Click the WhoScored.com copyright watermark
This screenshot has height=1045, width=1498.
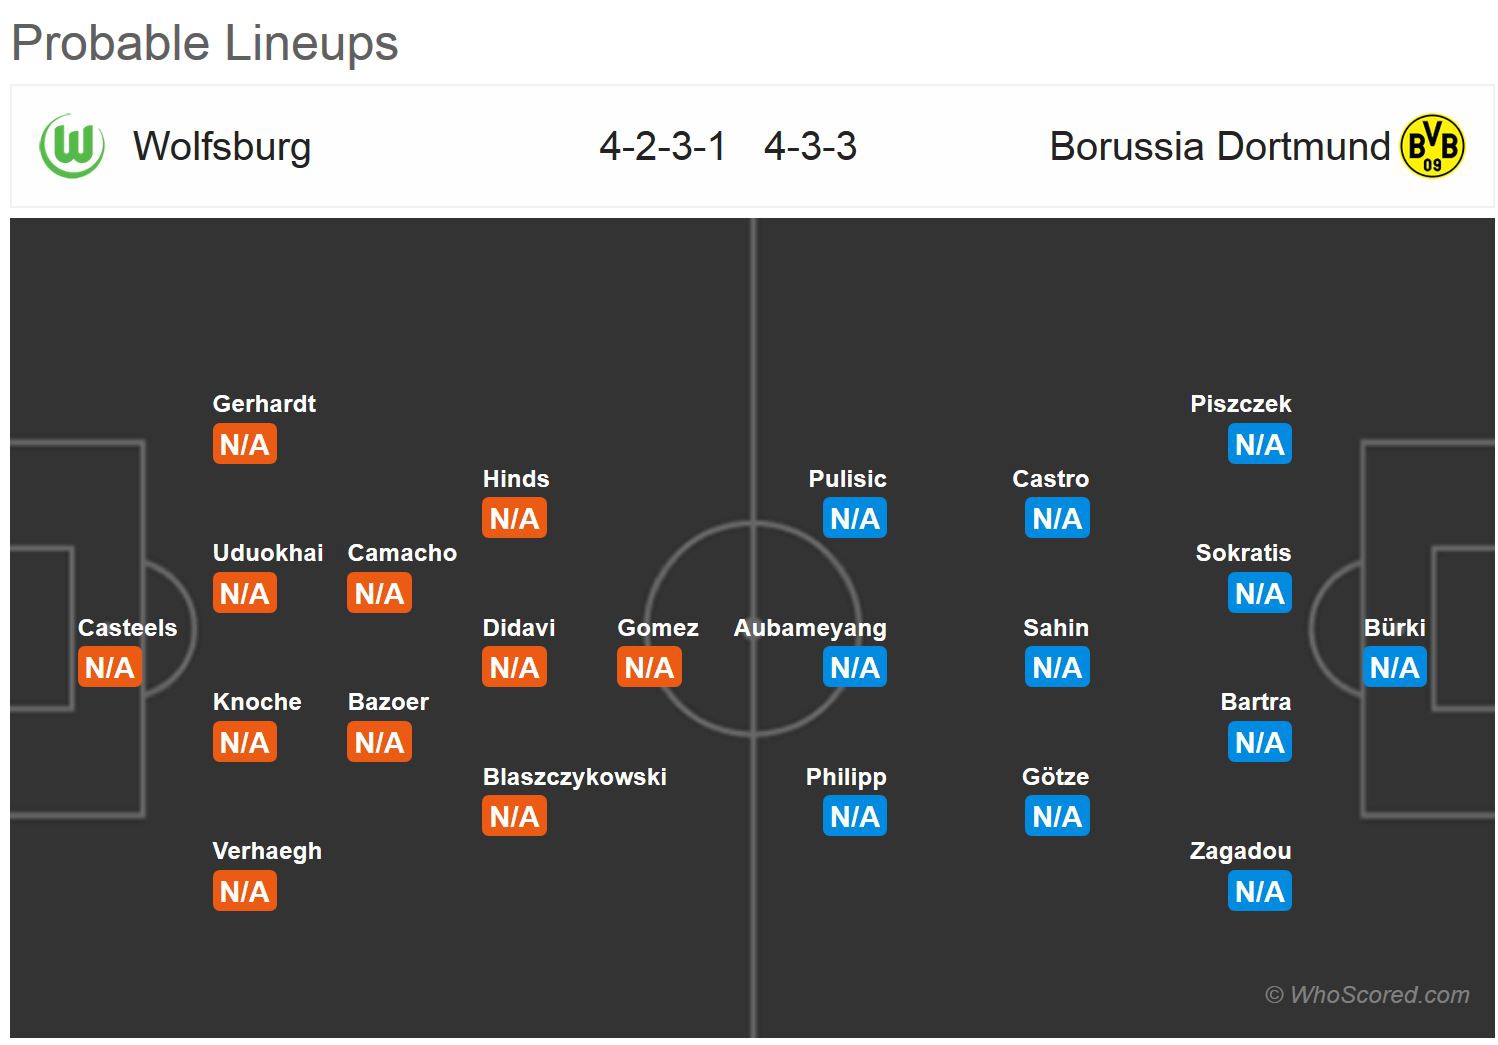(1367, 995)
